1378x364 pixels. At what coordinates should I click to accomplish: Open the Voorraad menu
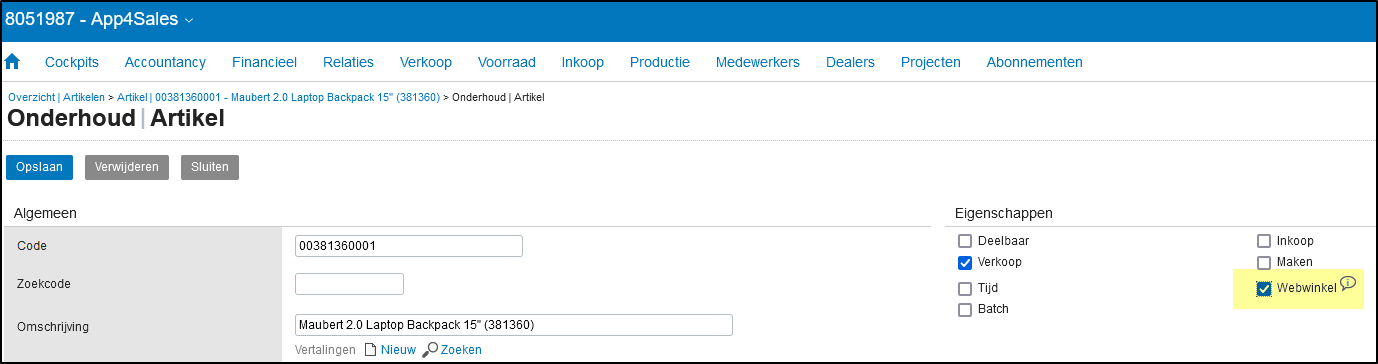[x=507, y=62]
